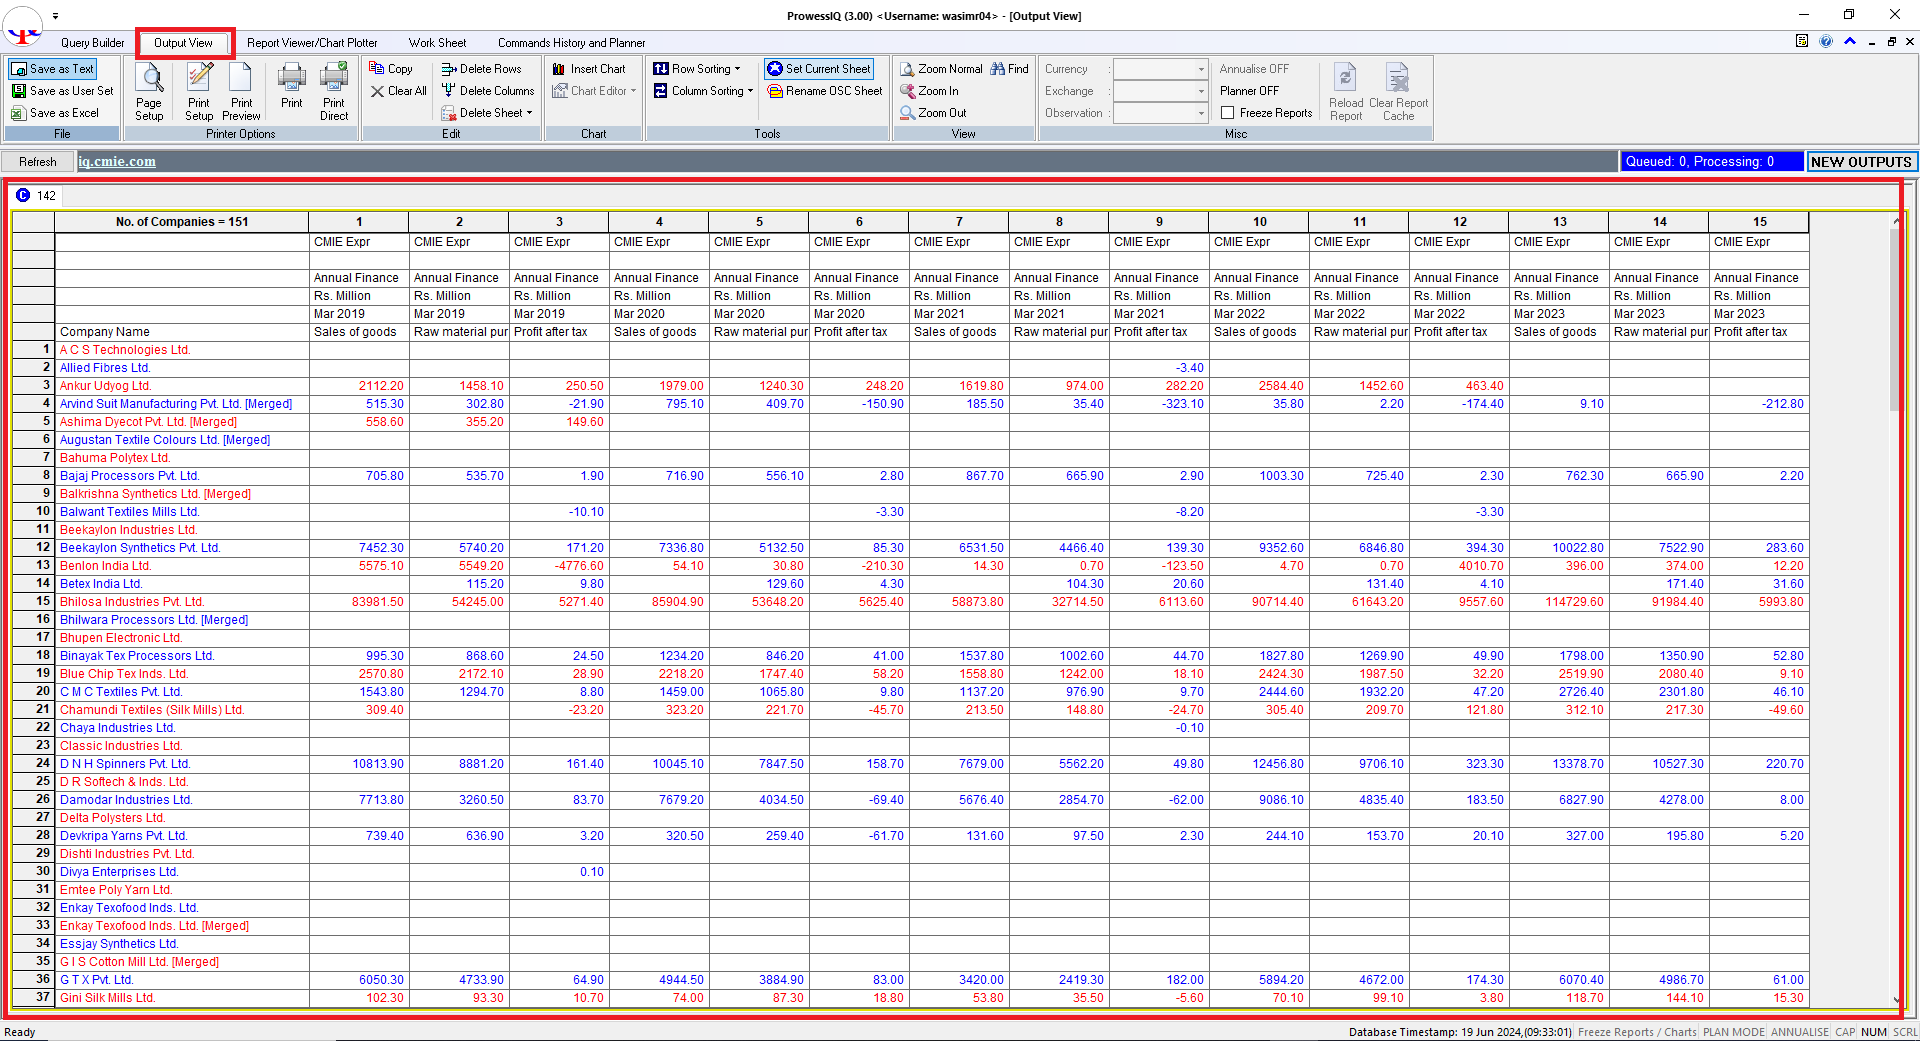Toggle Freeze Reports checkbox
The image size is (1920, 1041).
pyautogui.click(x=1227, y=113)
